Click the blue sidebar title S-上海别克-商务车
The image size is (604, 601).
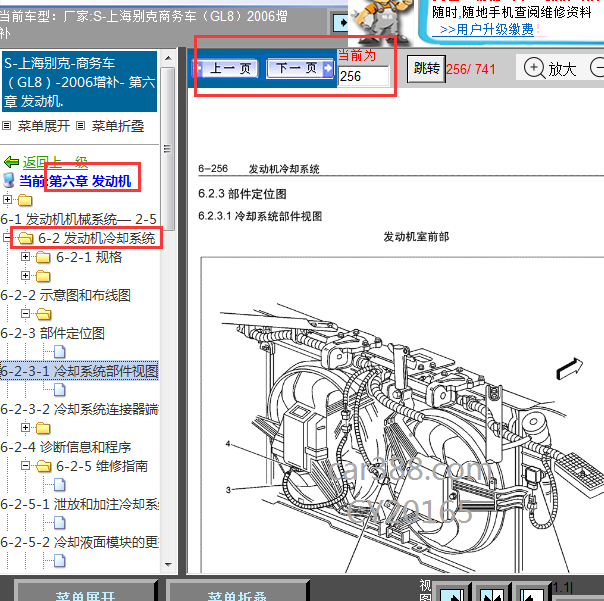80,82
